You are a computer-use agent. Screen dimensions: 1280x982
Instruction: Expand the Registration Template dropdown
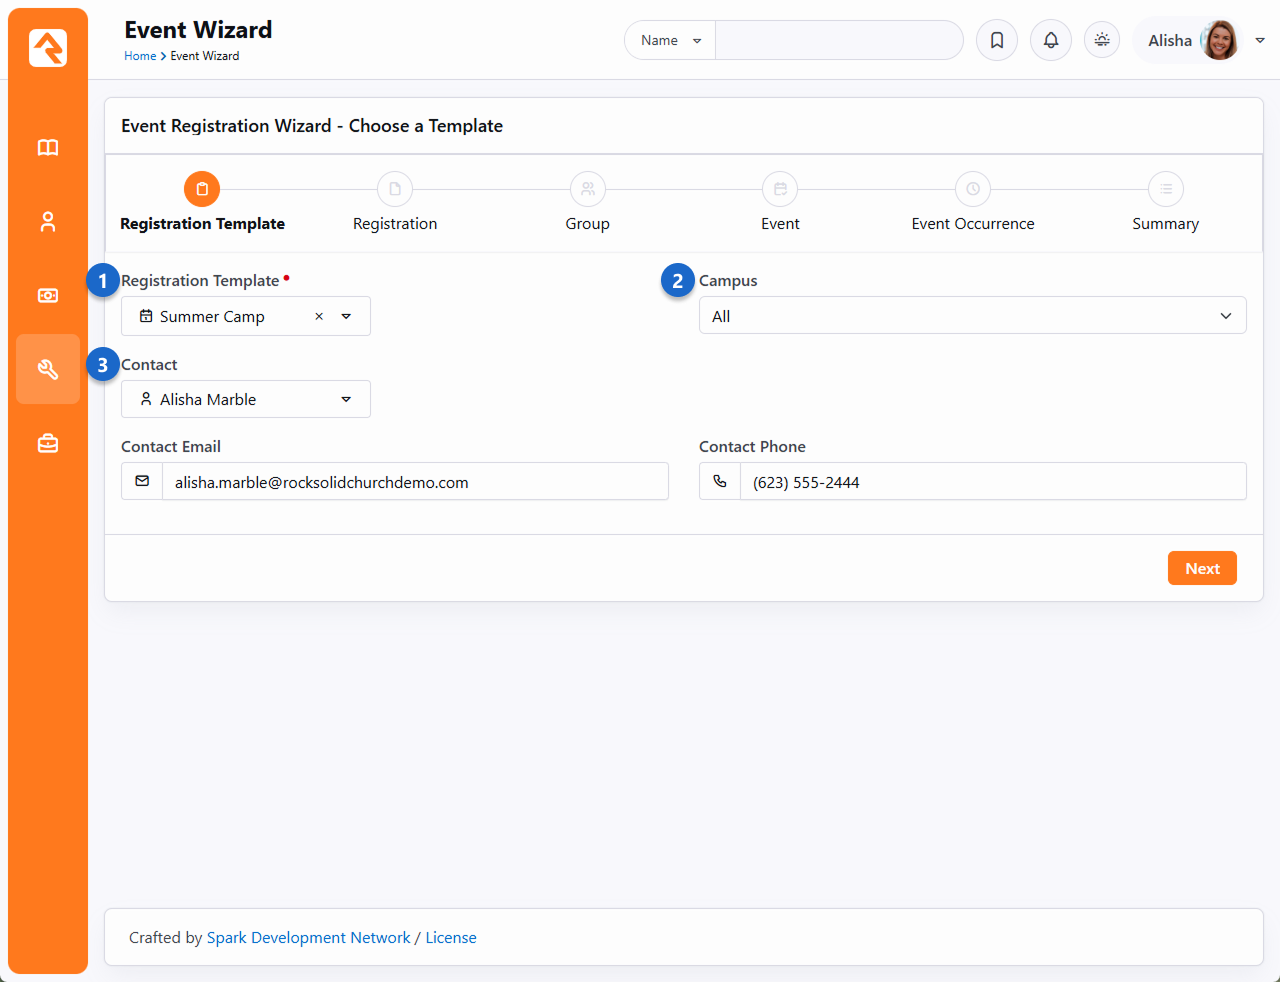point(346,316)
